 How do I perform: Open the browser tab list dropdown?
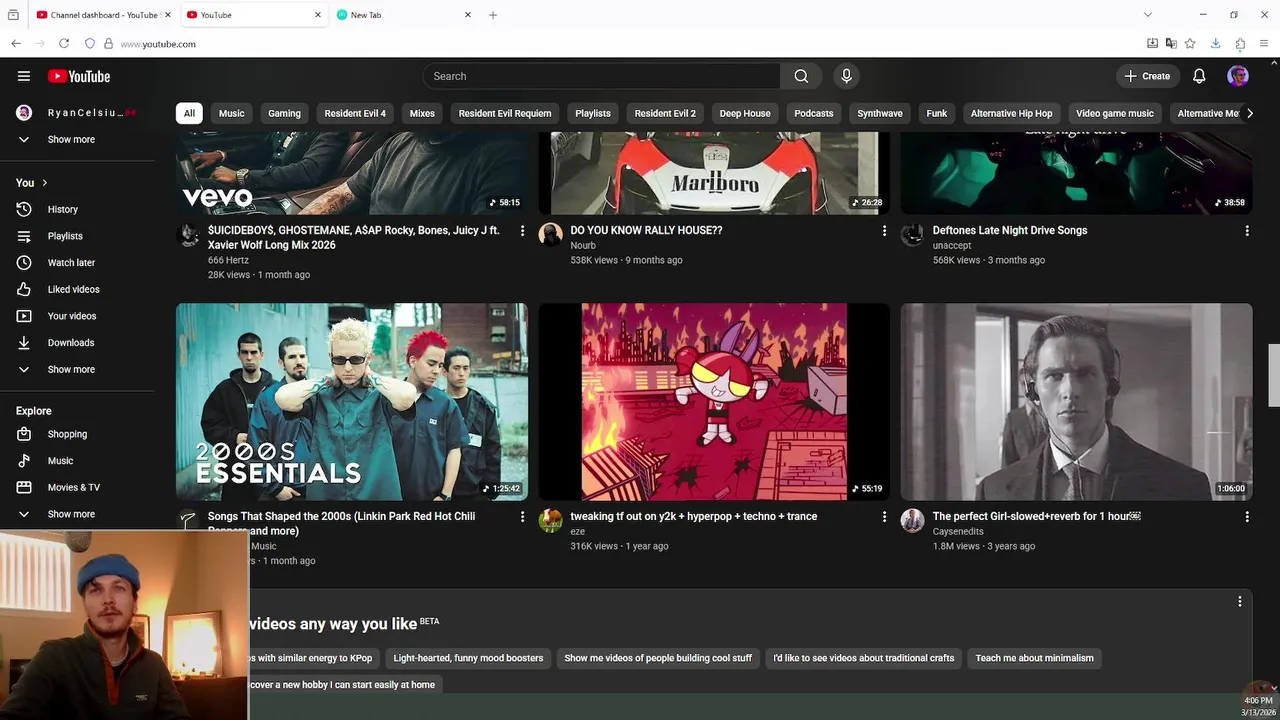point(1147,15)
